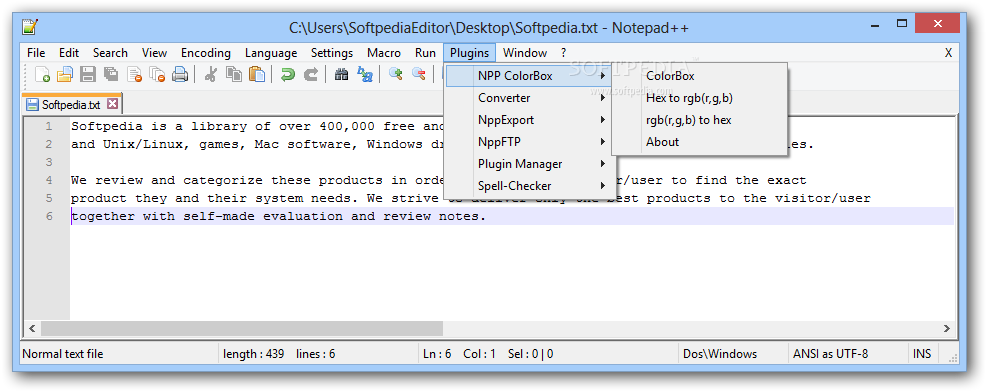Click the green Undo arrow icon

pos(288,74)
